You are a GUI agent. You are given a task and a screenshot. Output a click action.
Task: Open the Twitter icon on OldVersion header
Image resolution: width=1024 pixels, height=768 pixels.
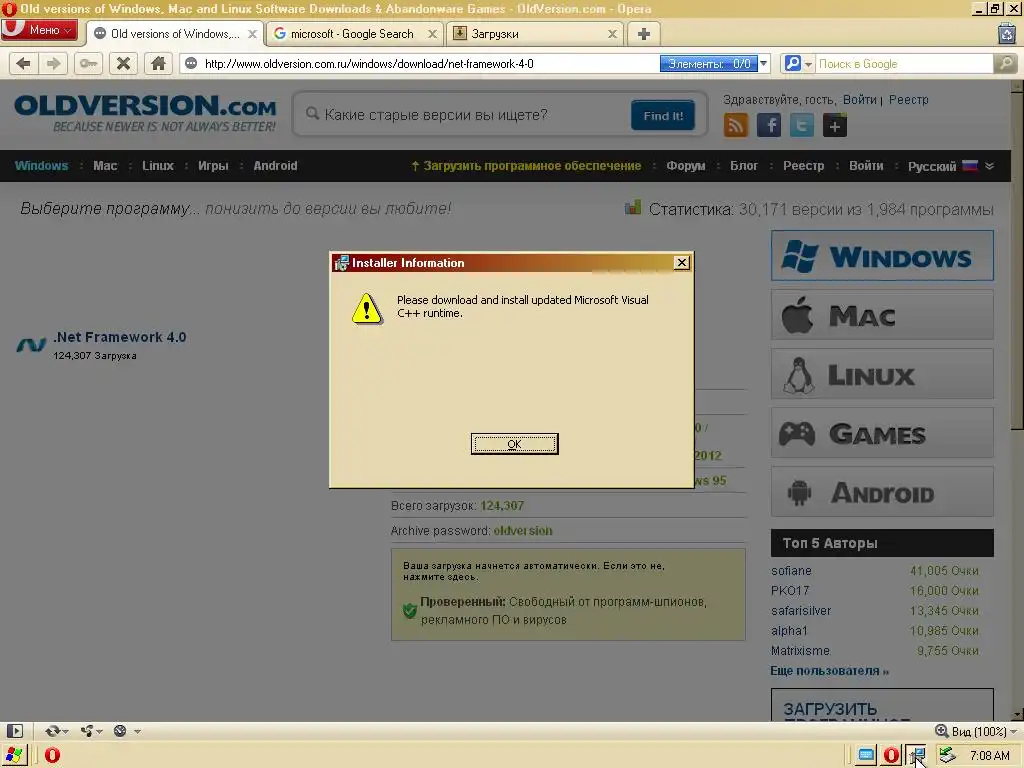click(801, 125)
